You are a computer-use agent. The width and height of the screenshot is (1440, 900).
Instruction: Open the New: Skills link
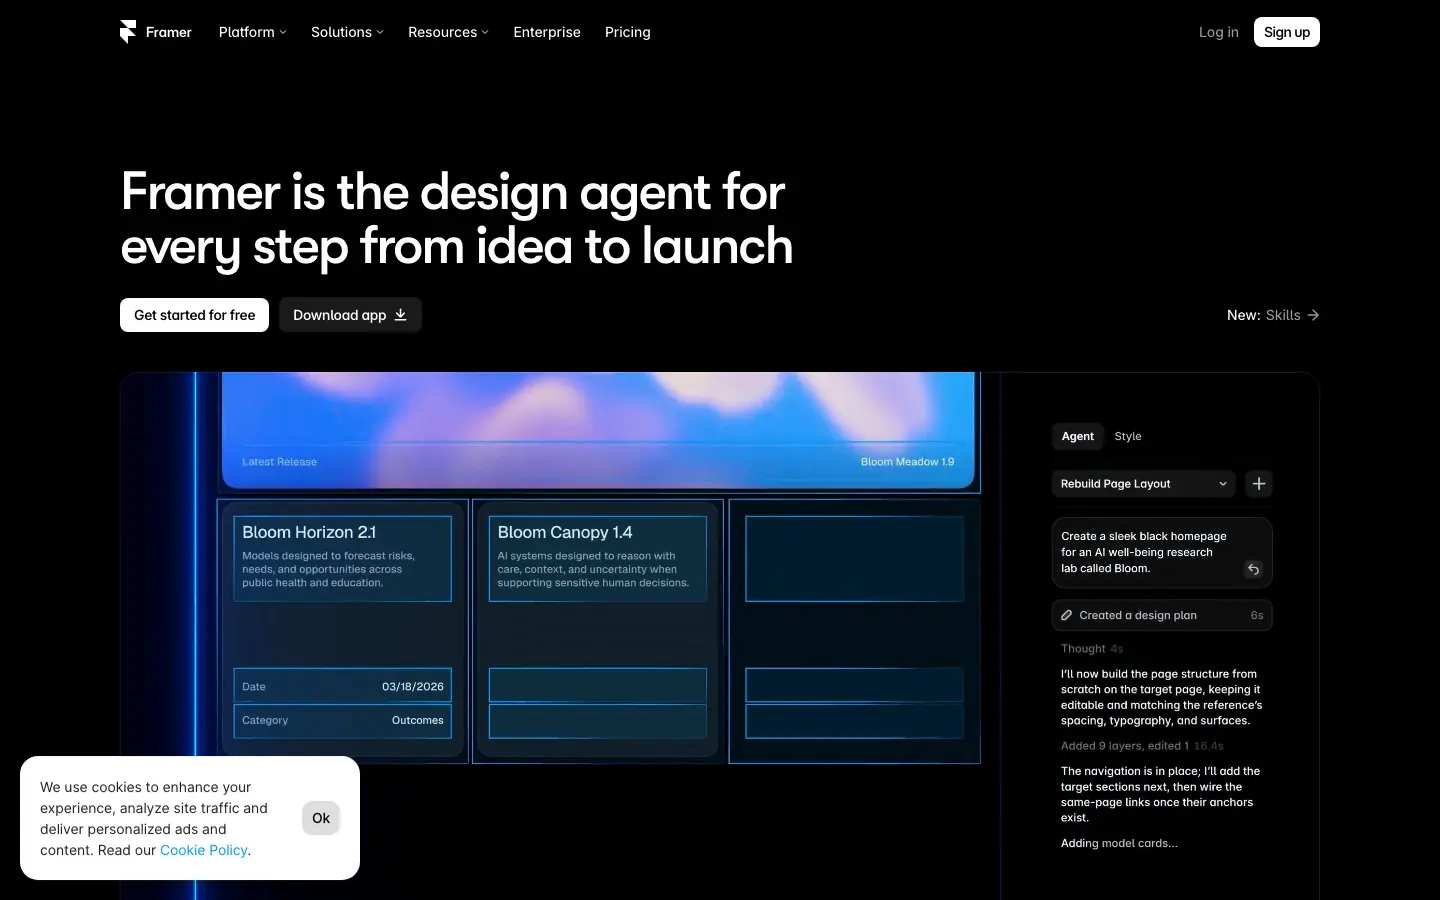1273,315
